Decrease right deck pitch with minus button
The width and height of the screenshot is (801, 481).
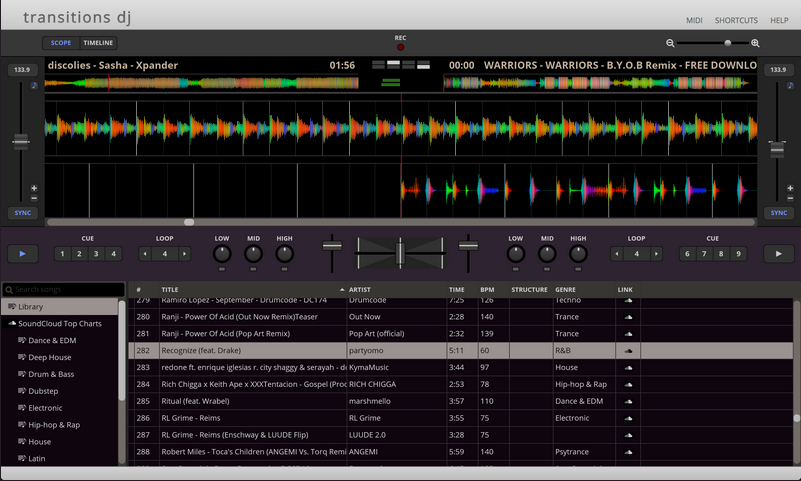pyautogui.click(x=790, y=198)
